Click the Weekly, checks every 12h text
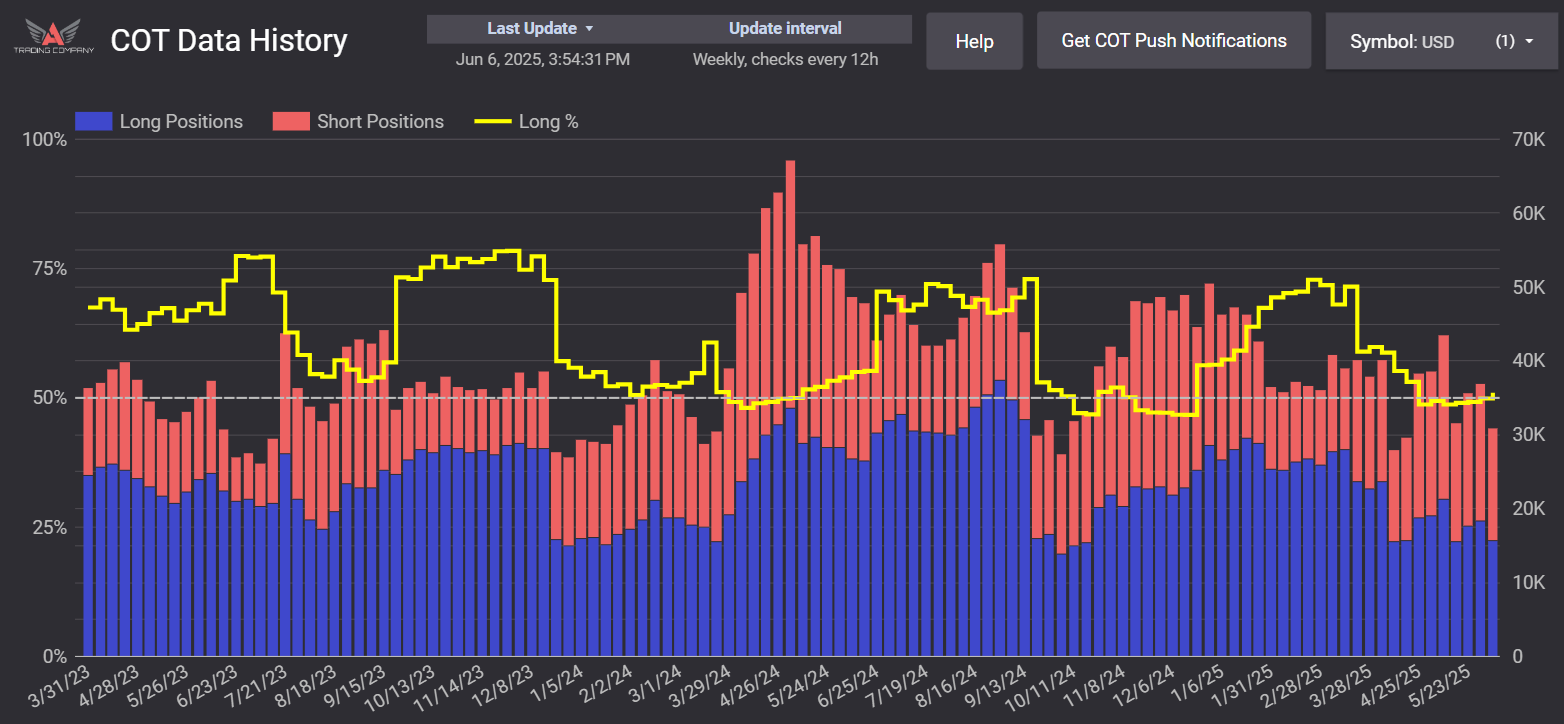 [x=785, y=59]
